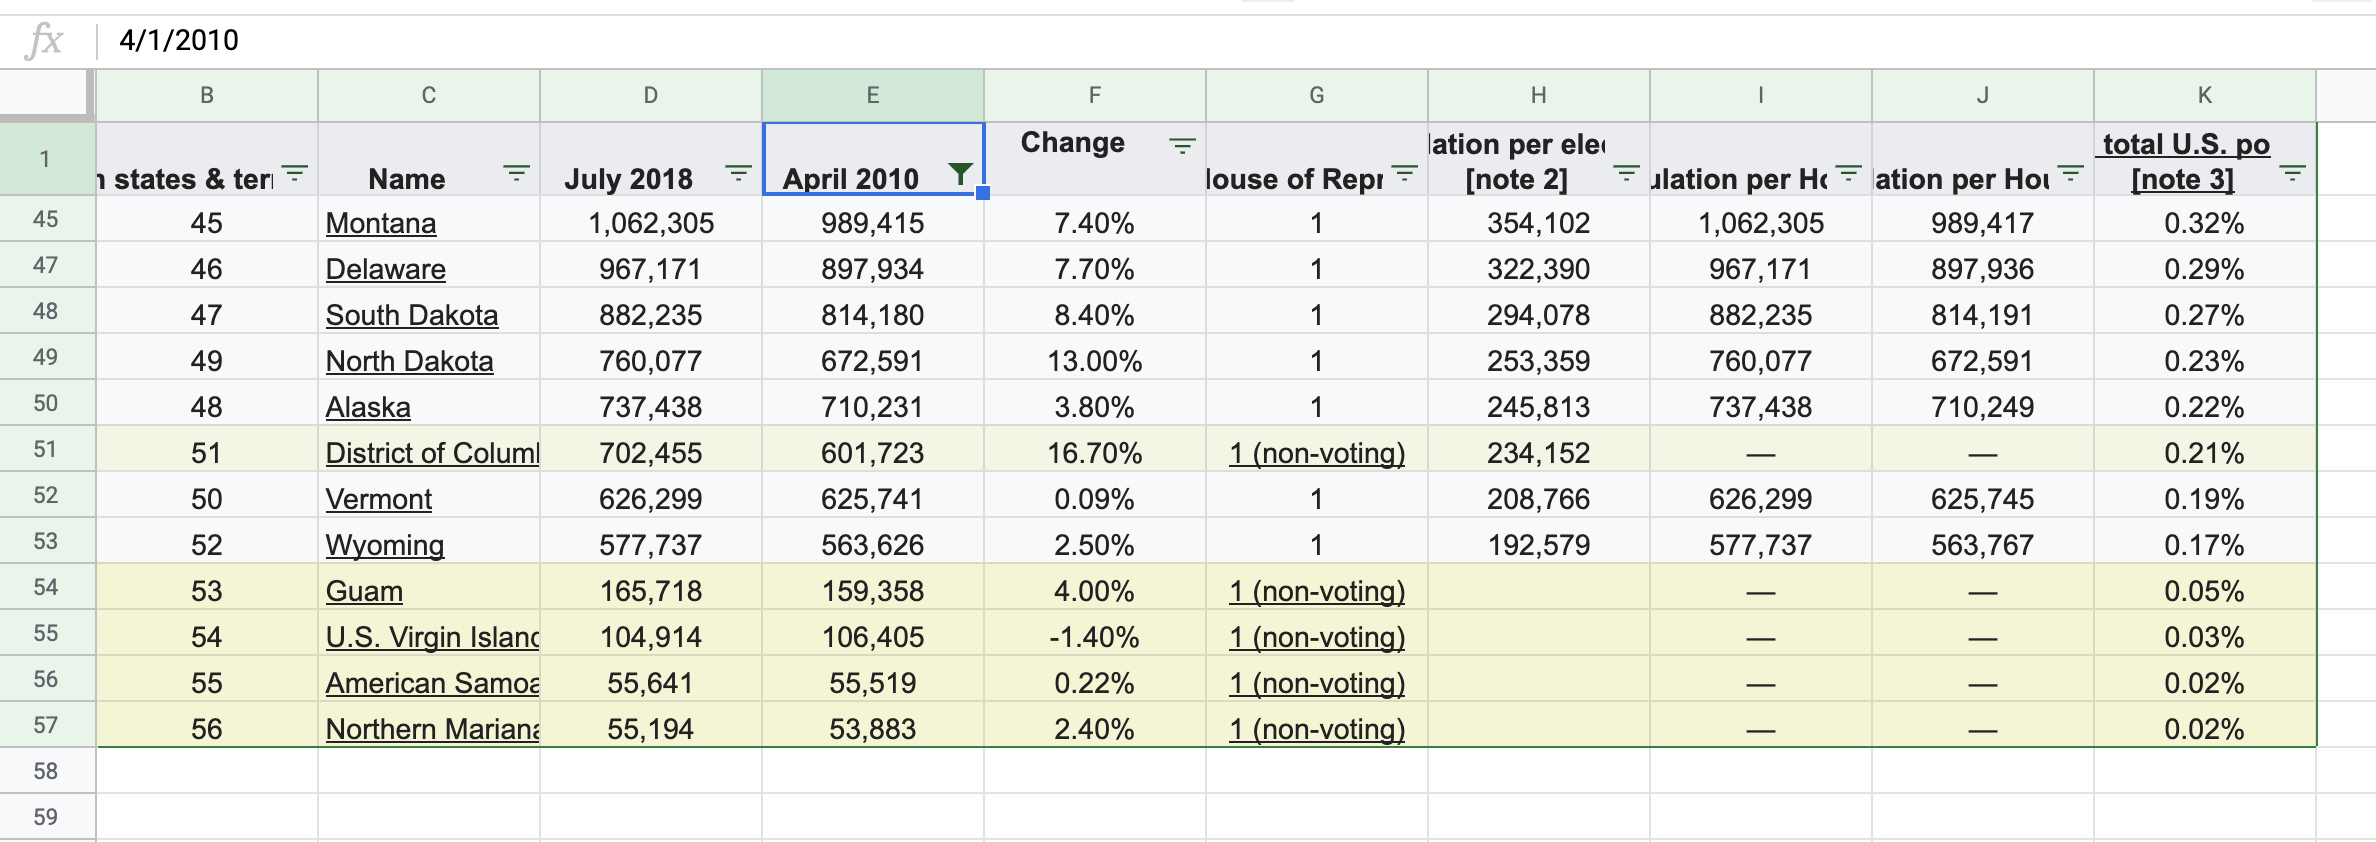Select column G header
2376x842 pixels.
coord(1317,95)
